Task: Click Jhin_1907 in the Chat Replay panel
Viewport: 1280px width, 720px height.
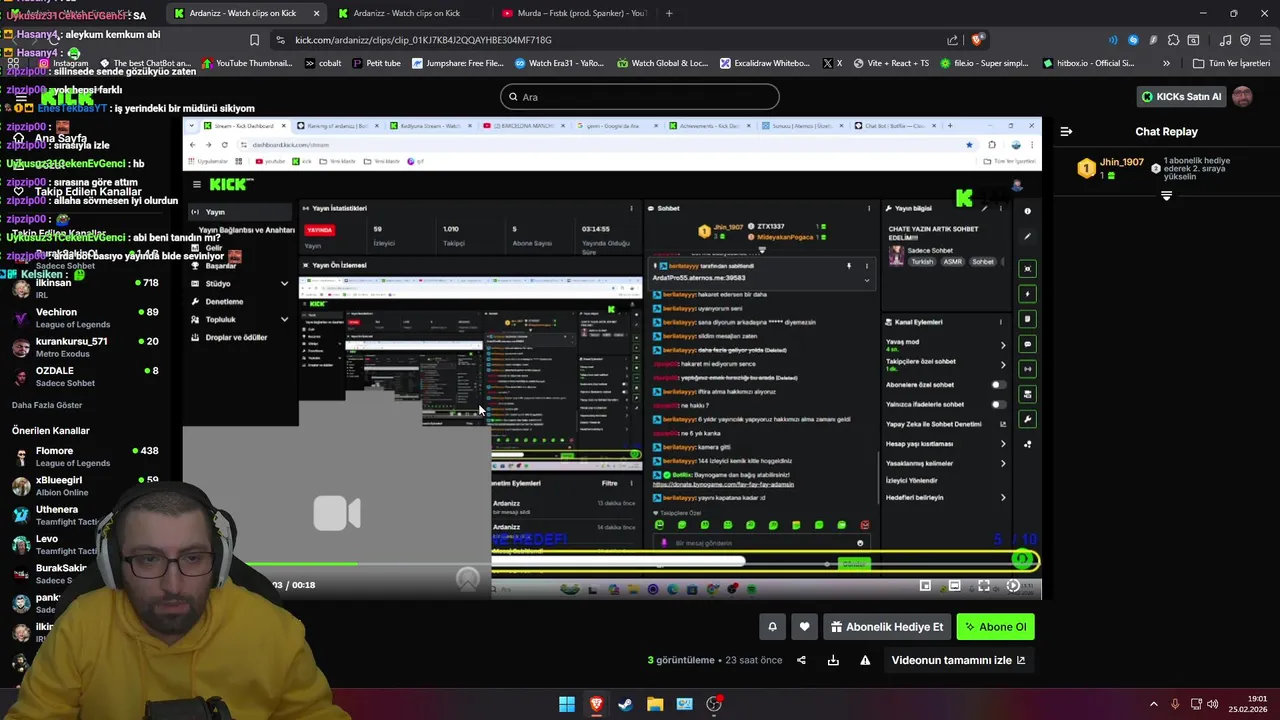Action: point(1121,162)
